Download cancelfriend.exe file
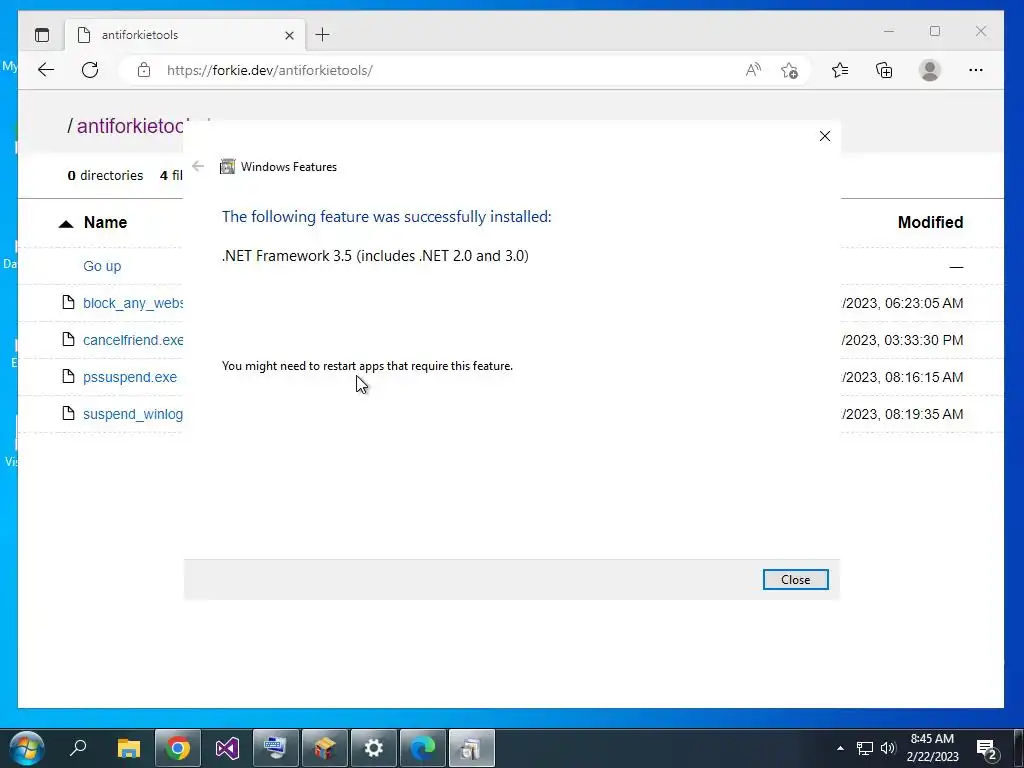1024x768 pixels. [x=133, y=340]
